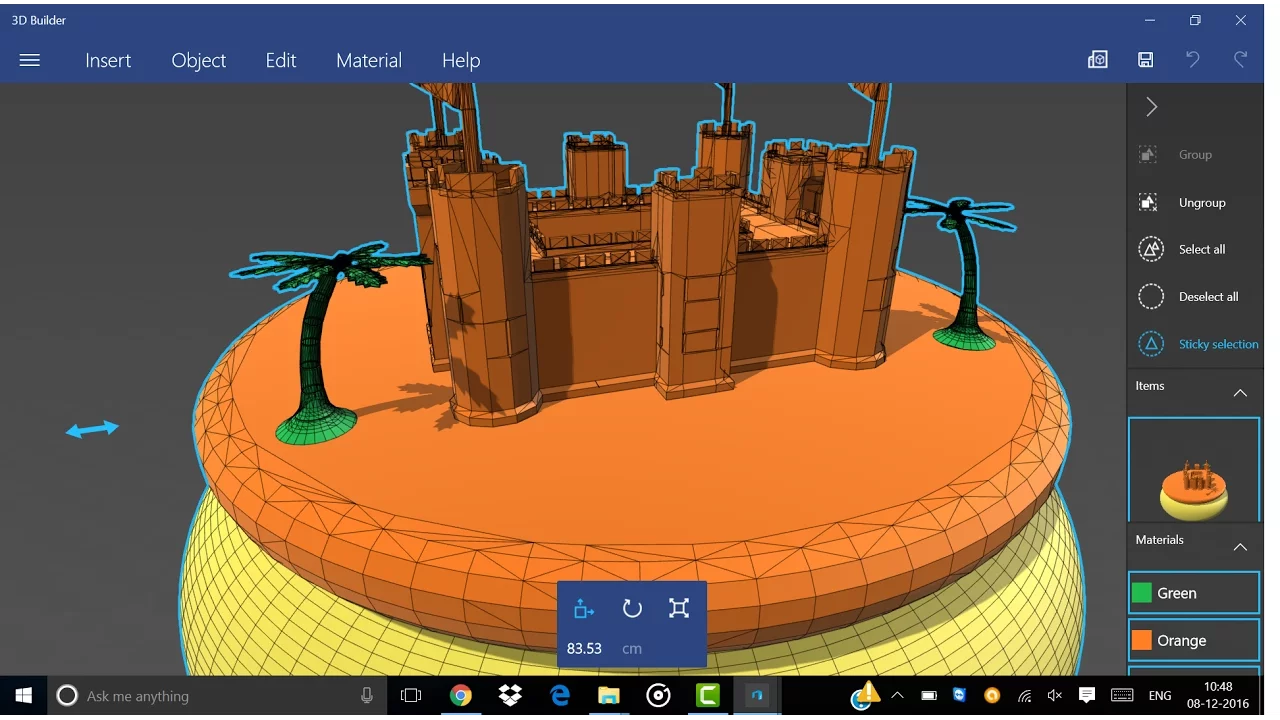
Task: Open the Windows Start menu
Action: pyautogui.click(x=24, y=696)
